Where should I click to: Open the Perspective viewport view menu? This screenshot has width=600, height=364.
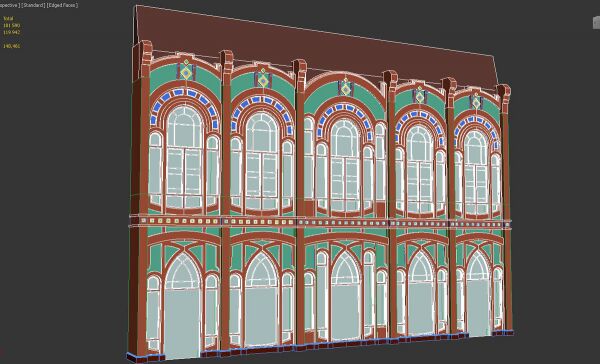(x=10, y=5)
